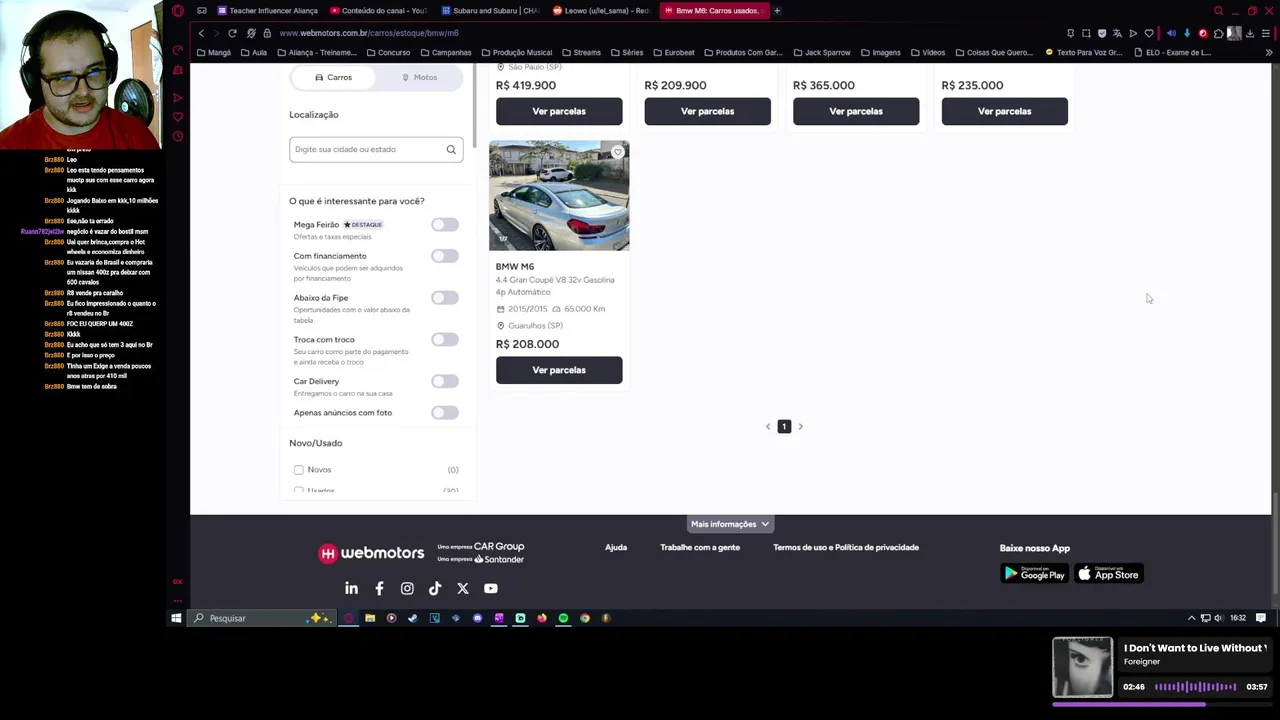
Task: Switch to Leowo Reddit tab
Action: coord(601,11)
